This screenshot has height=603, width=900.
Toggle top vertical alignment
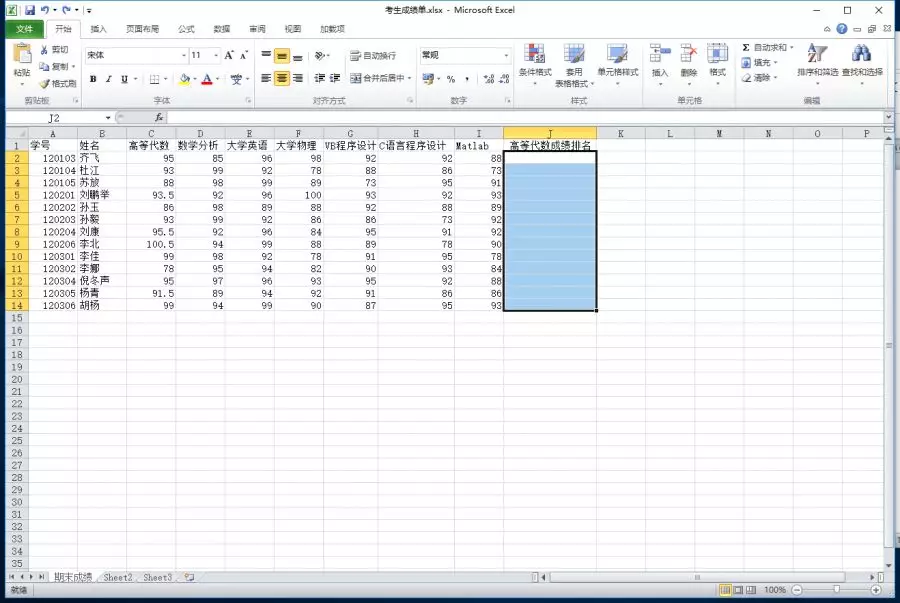click(x=266, y=56)
